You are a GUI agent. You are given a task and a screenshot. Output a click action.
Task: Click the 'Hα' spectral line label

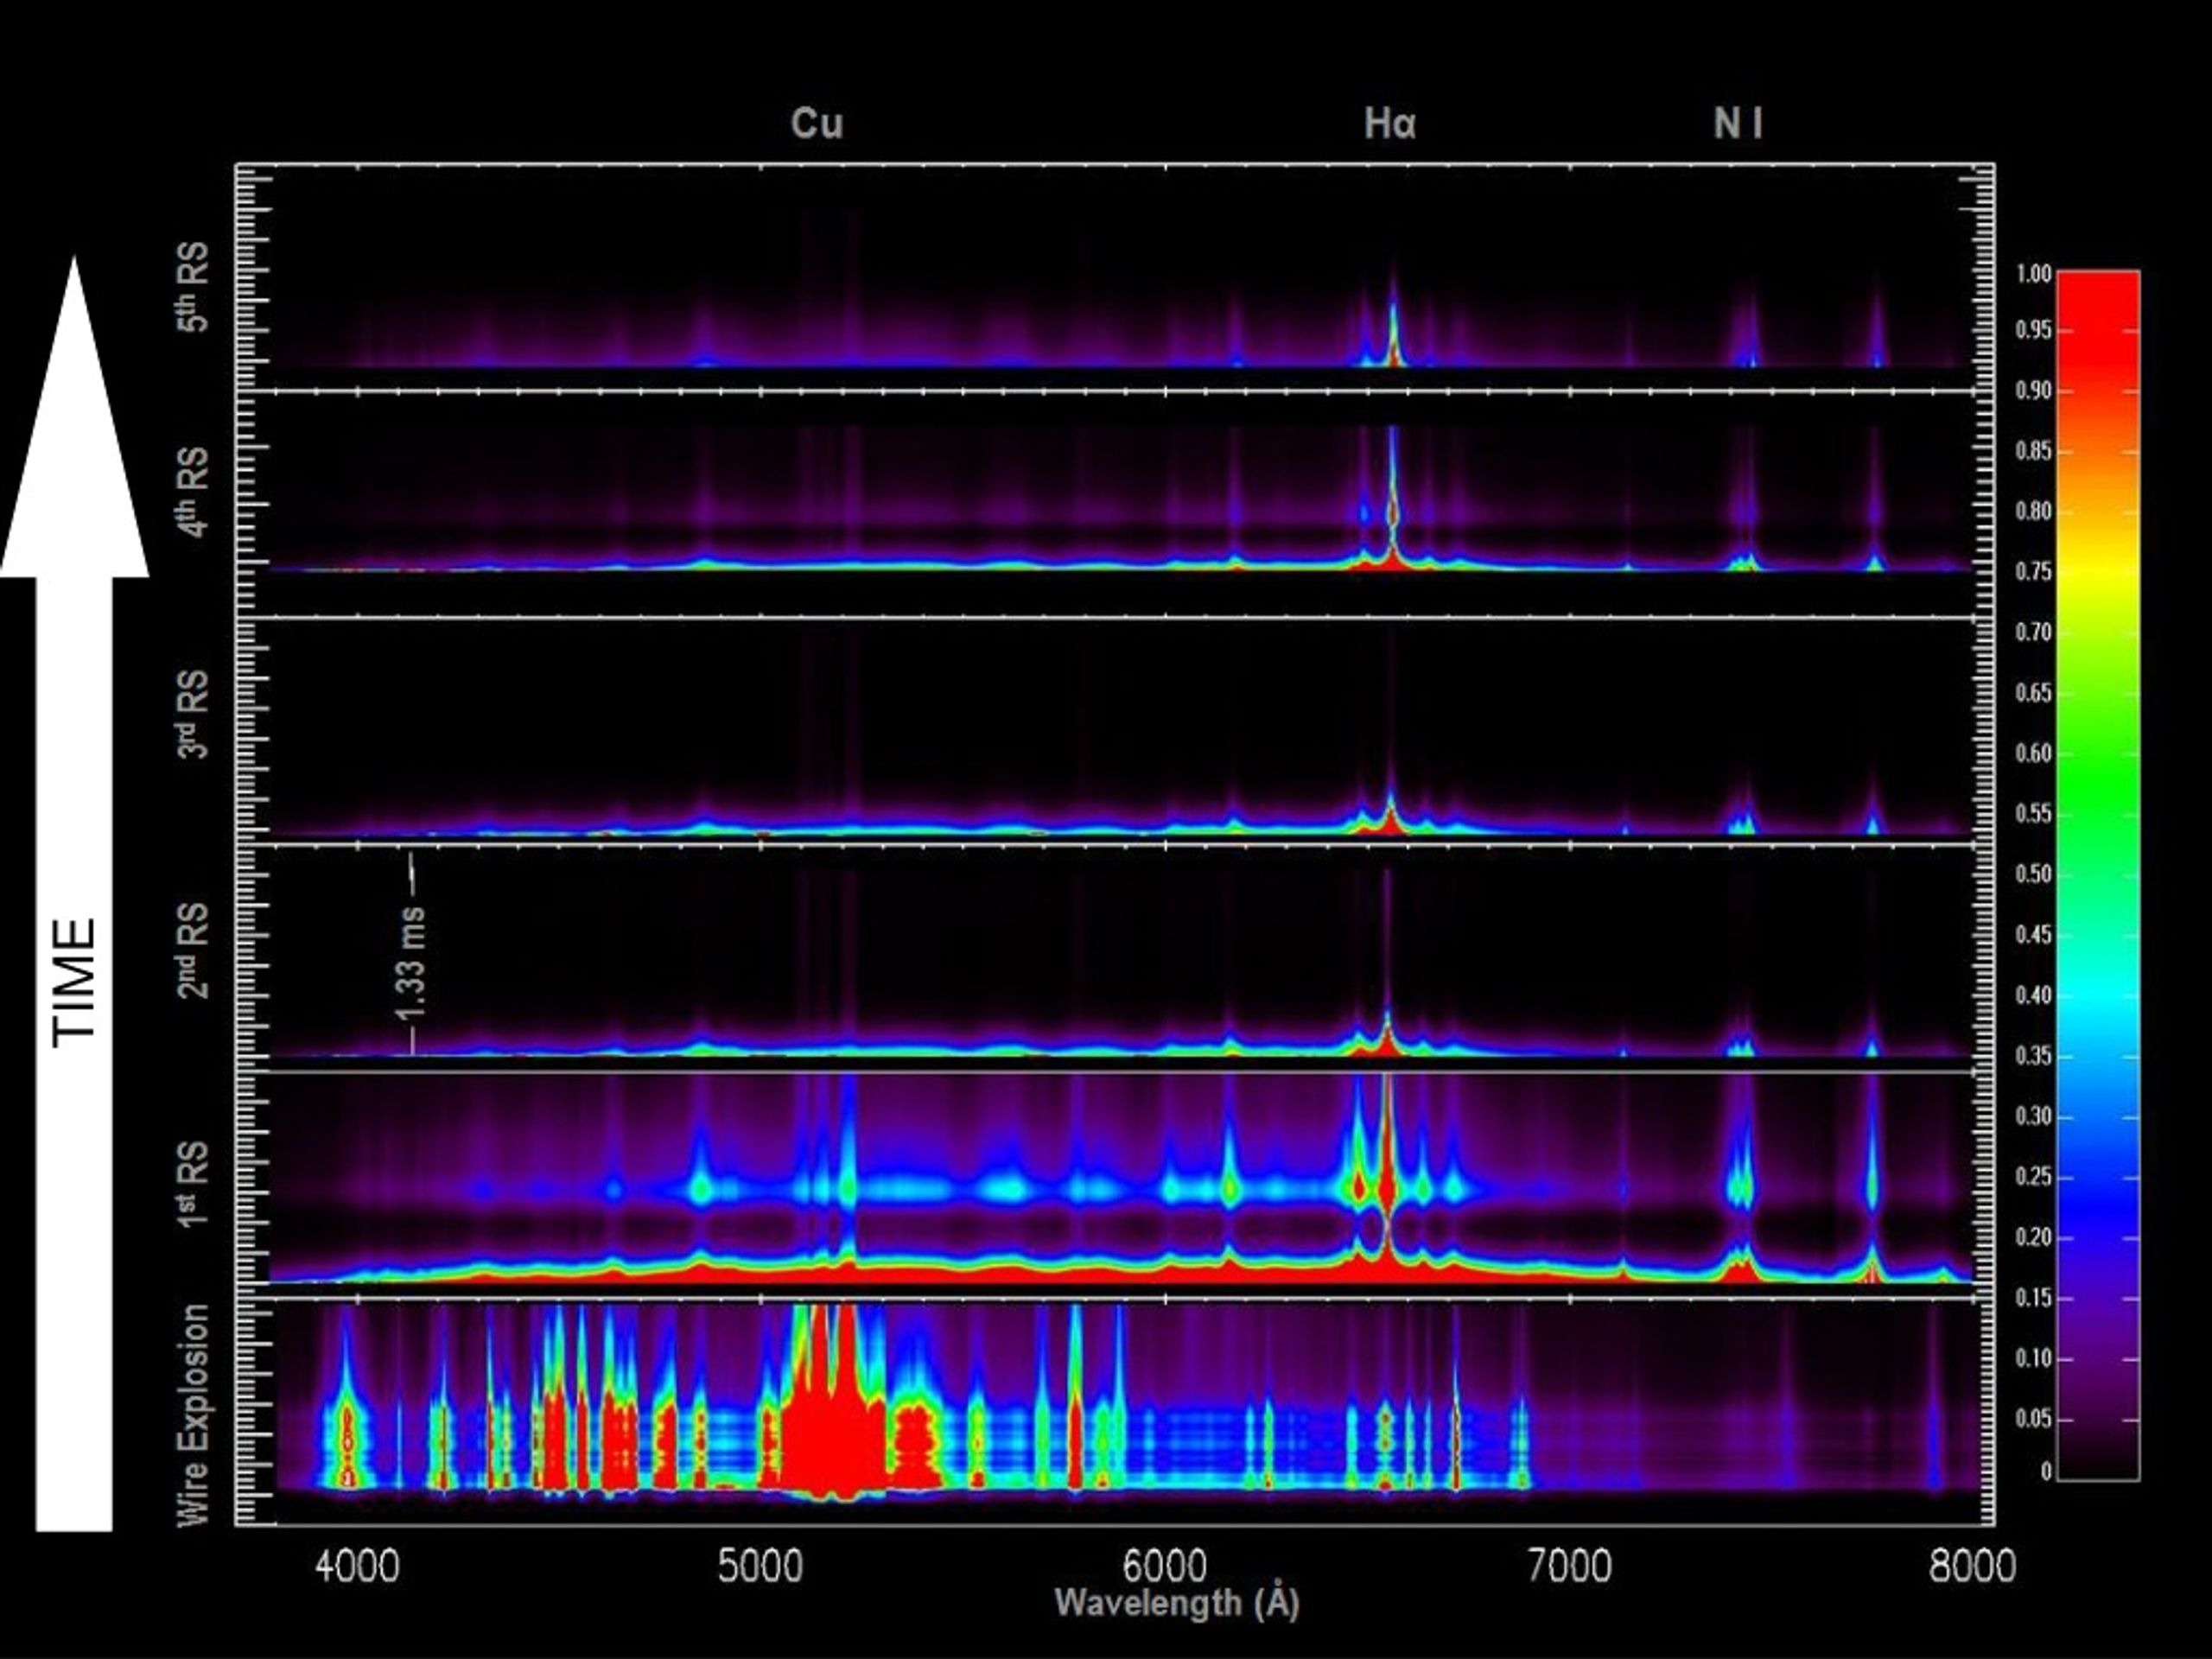tap(1389, 123)
